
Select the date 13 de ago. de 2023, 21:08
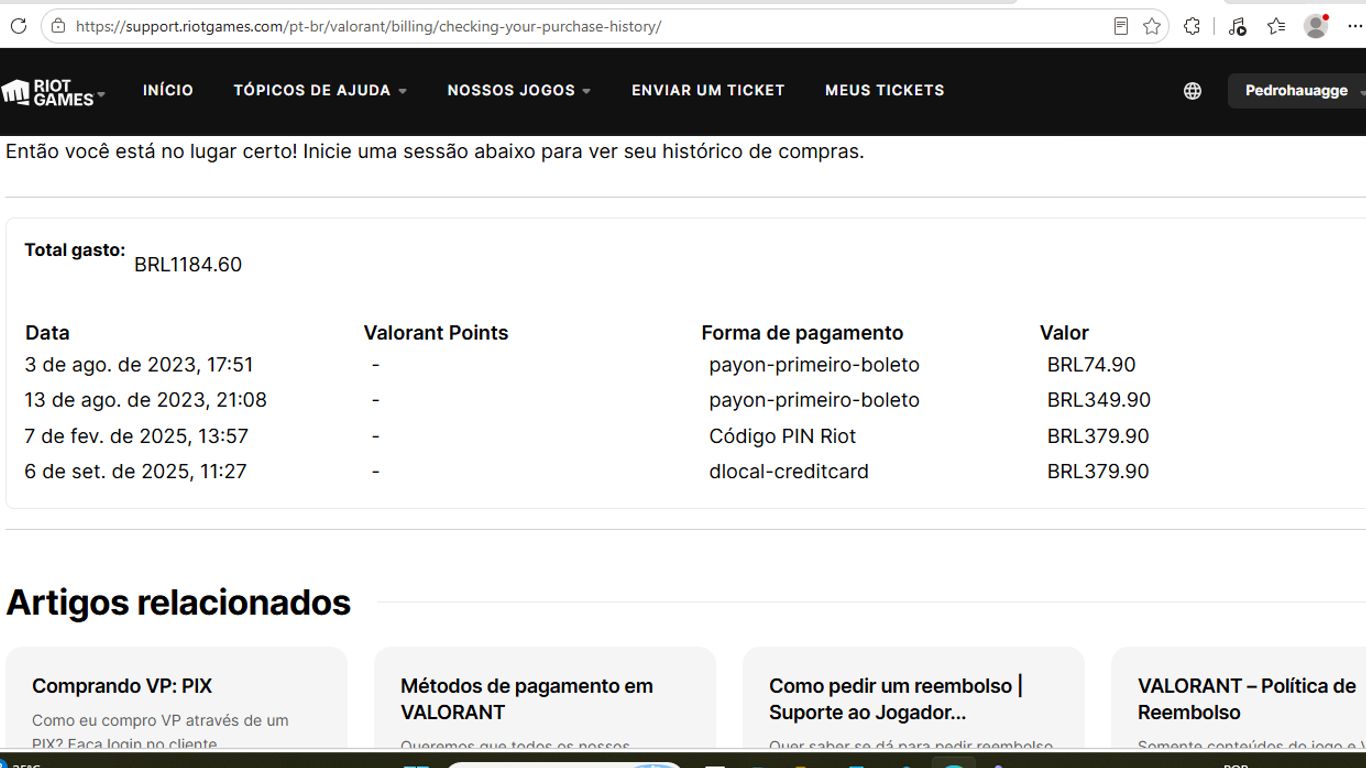[x=146, y=400]
